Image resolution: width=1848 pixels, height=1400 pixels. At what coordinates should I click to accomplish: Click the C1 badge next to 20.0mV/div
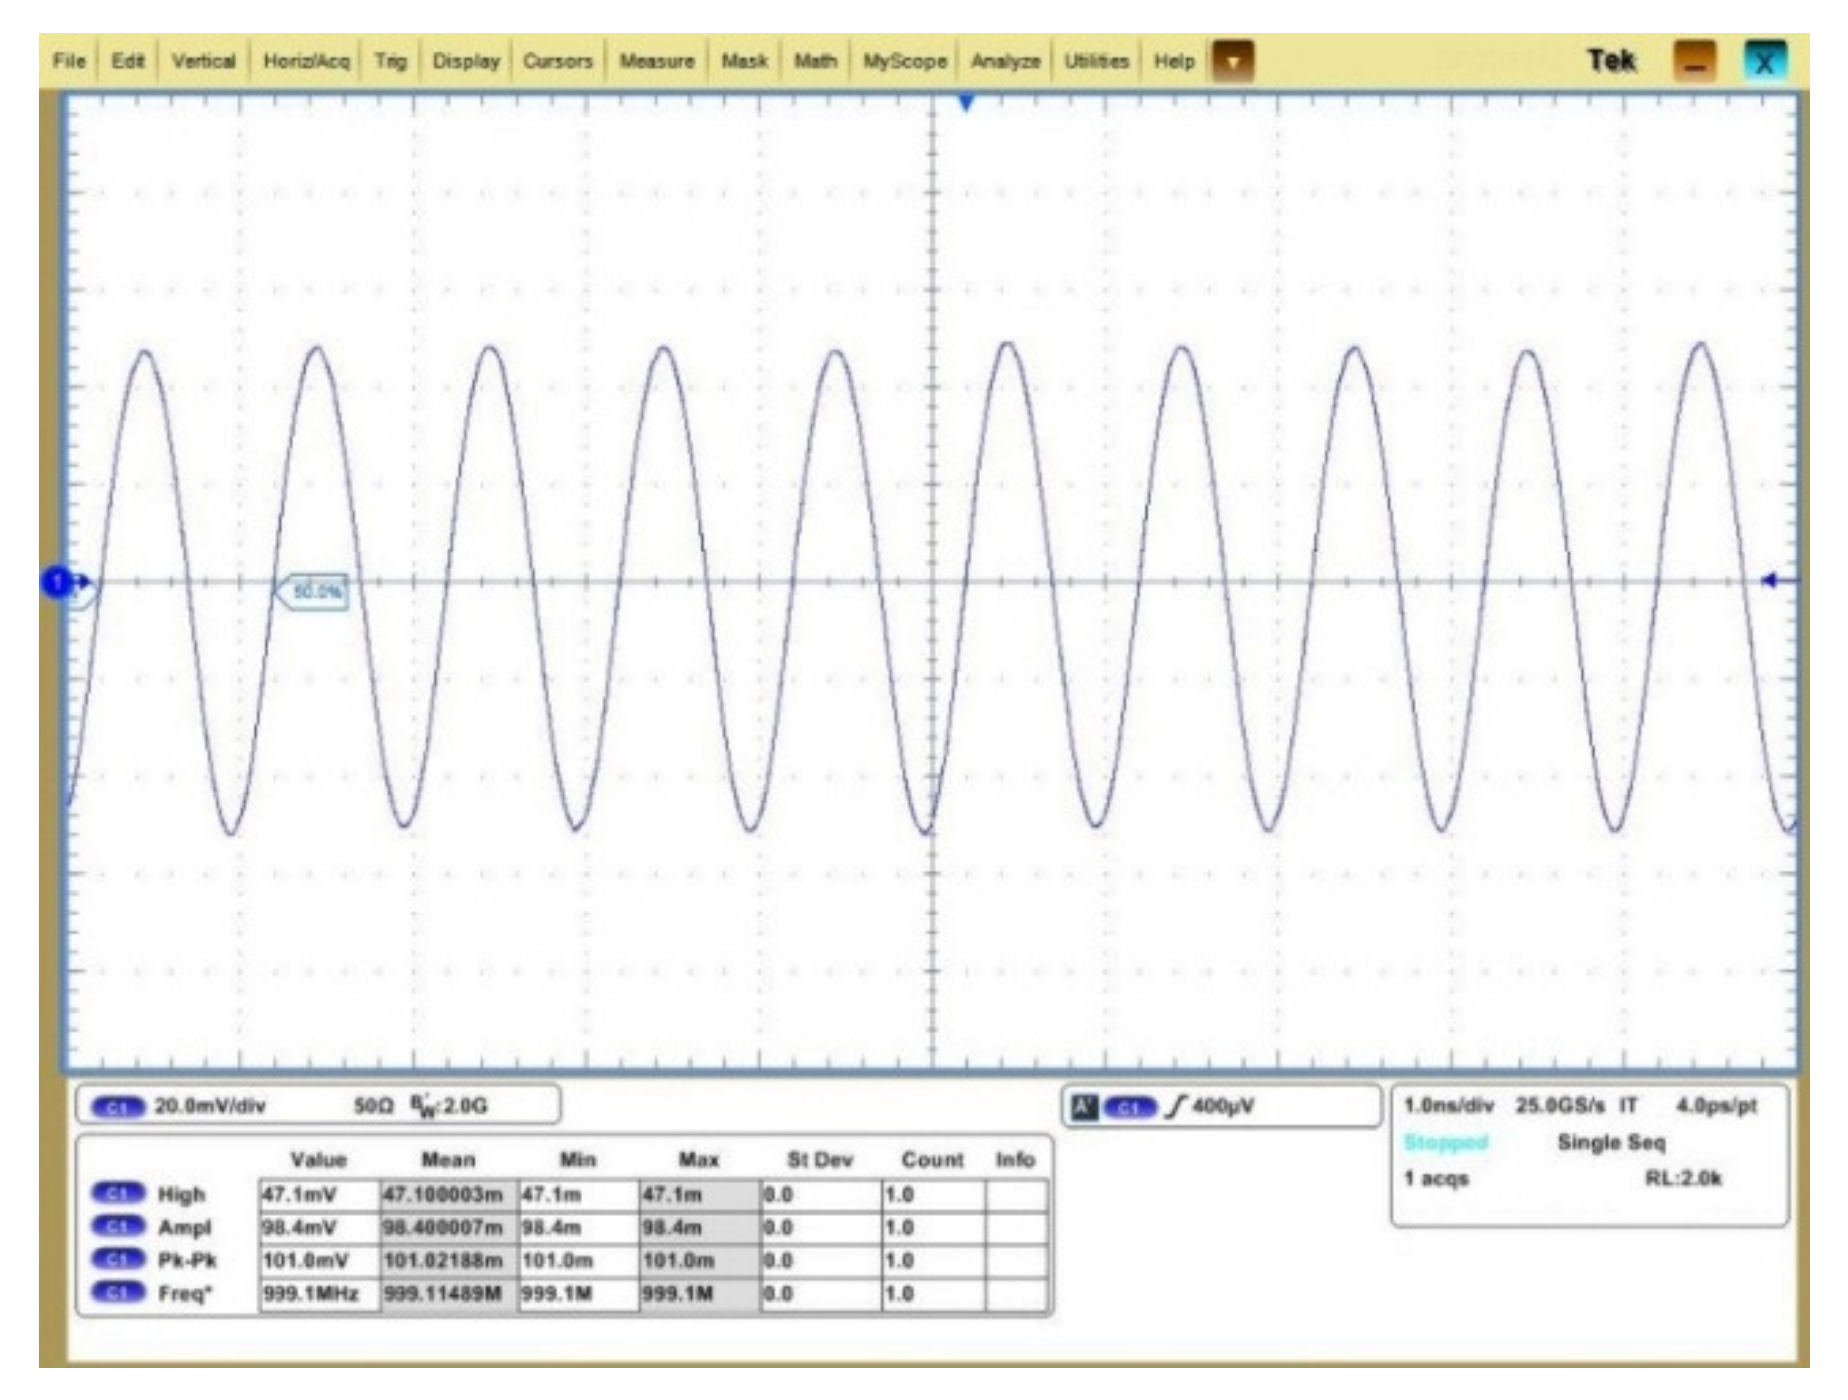118,1107
